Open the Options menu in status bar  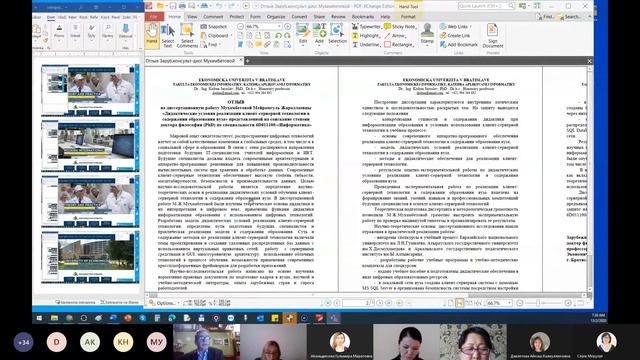pos(164,303)
